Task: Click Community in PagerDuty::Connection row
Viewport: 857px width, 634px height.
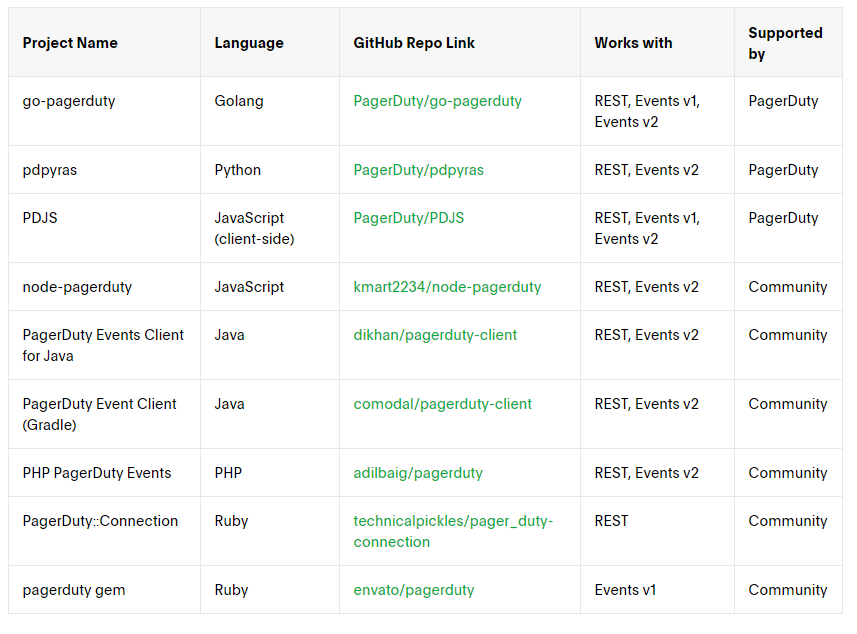Action: tap(788, 521)
